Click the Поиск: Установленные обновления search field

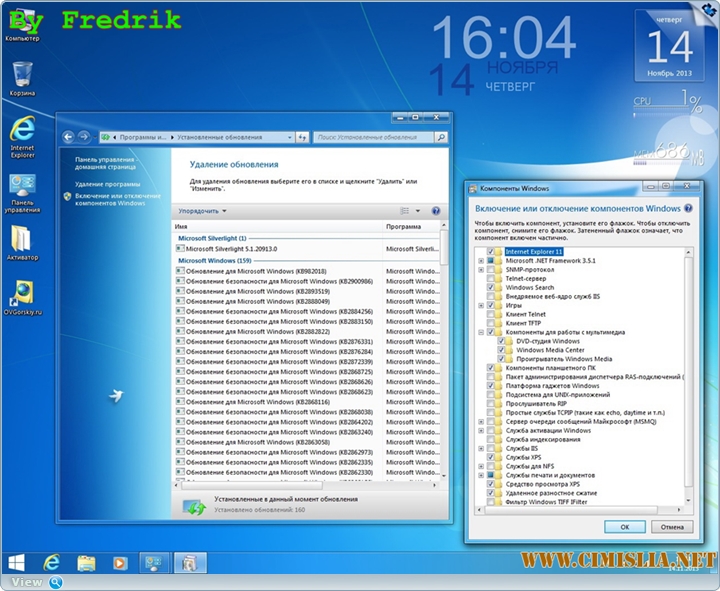coord(374,137)
